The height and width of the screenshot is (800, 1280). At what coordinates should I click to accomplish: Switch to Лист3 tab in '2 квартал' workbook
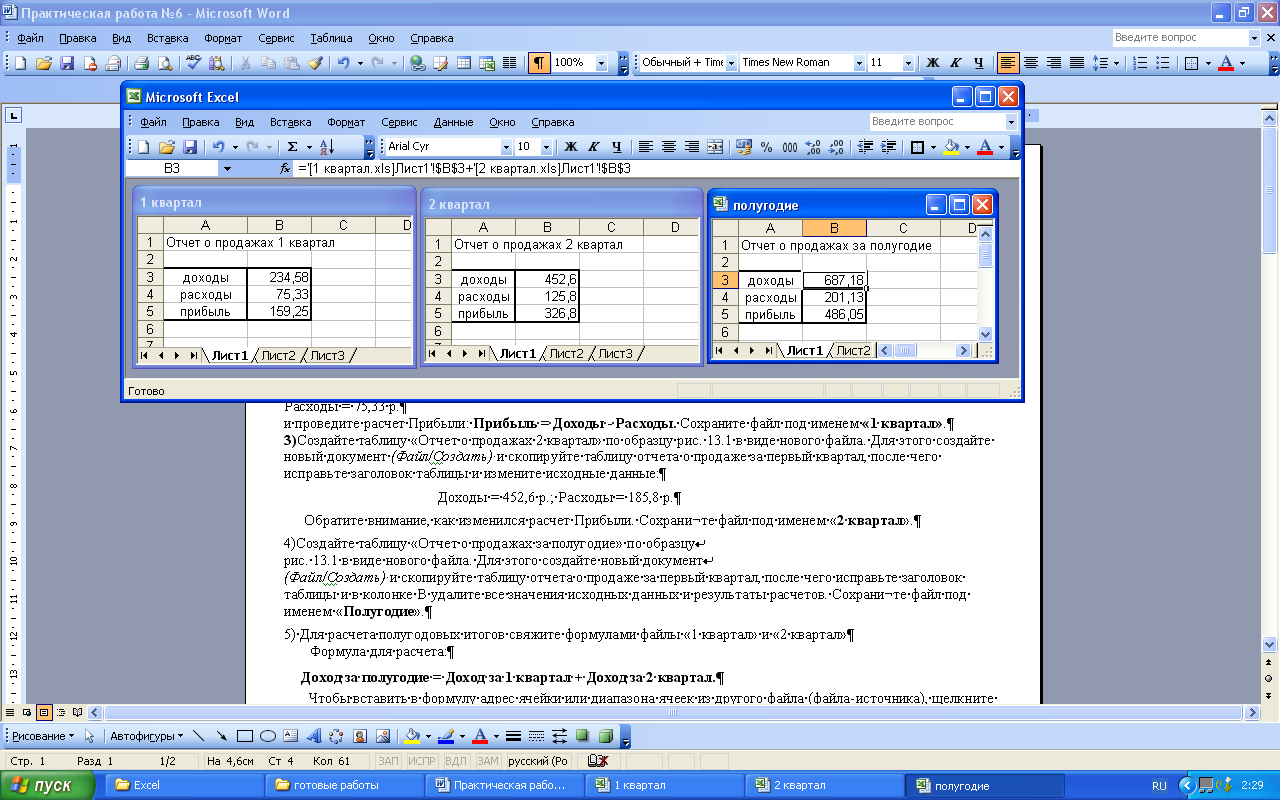point(616,353)
